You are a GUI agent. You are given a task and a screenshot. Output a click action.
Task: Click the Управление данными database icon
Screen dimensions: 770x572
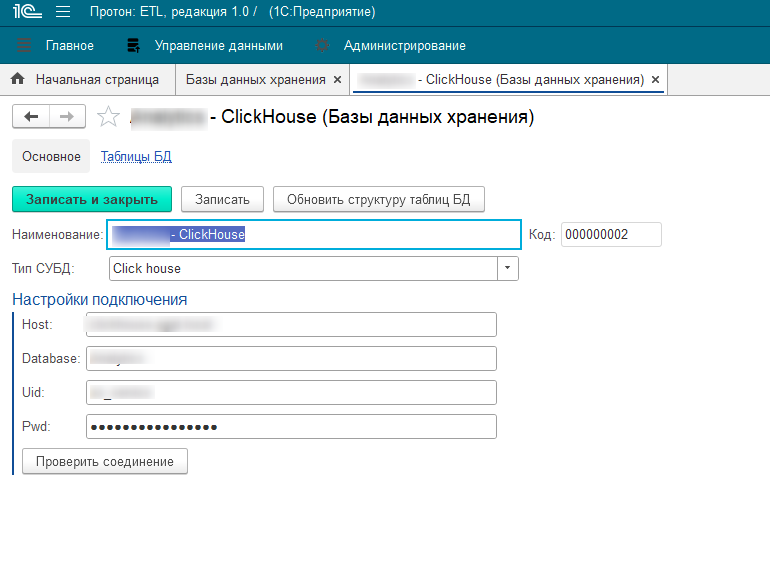(134, 45)
